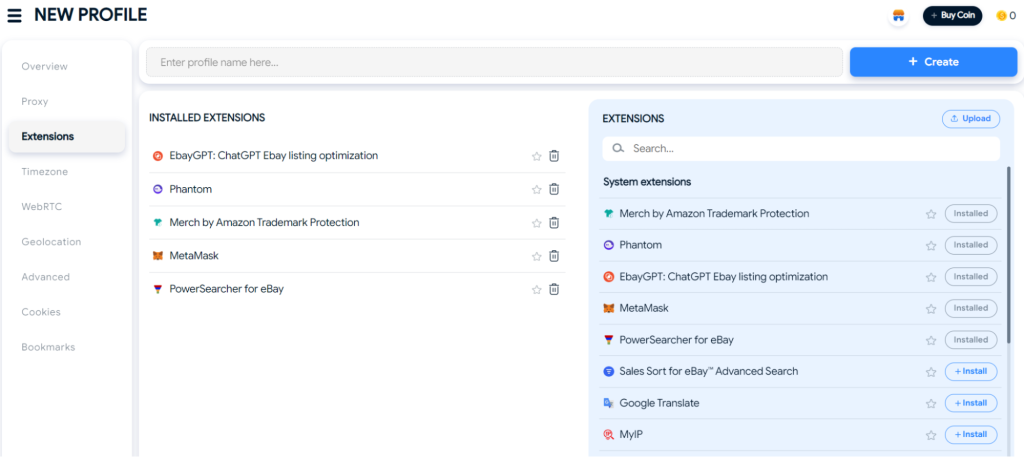This screenshot has width=1024, height=457.
Task: Select Google Translate row text
Action: (659, 403)
